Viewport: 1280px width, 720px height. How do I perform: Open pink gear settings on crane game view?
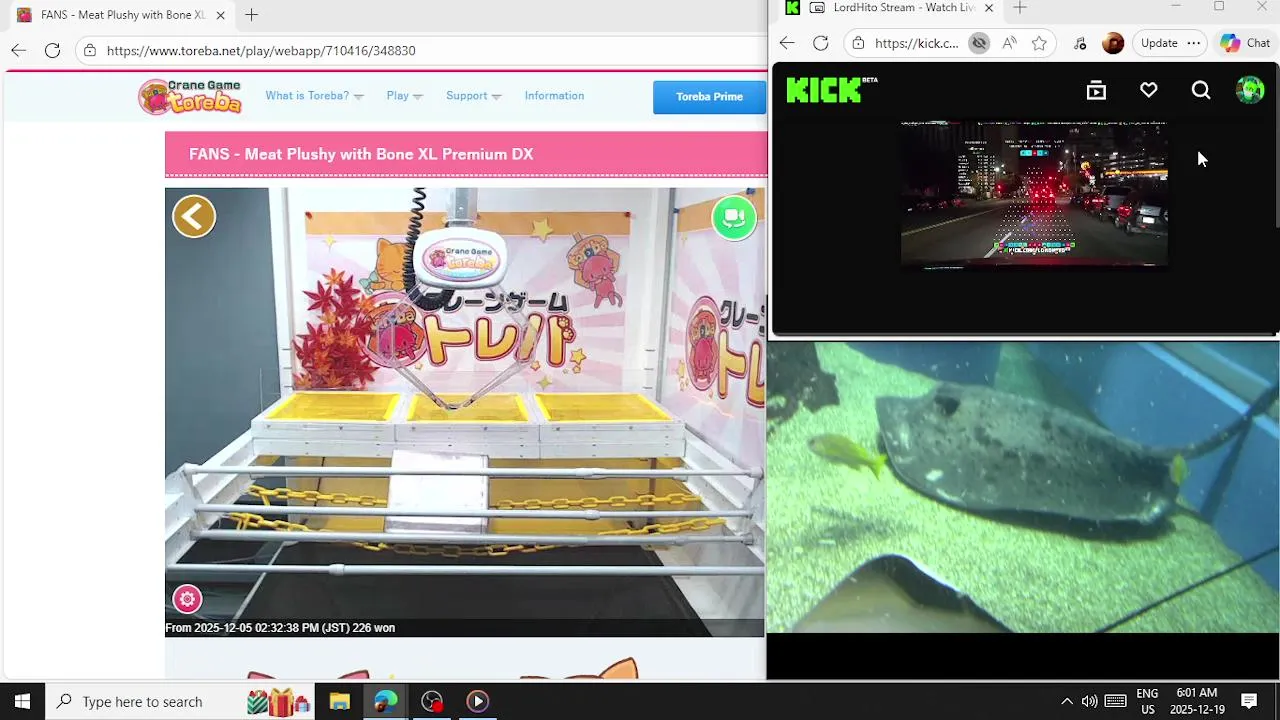[x=187, y=599]
